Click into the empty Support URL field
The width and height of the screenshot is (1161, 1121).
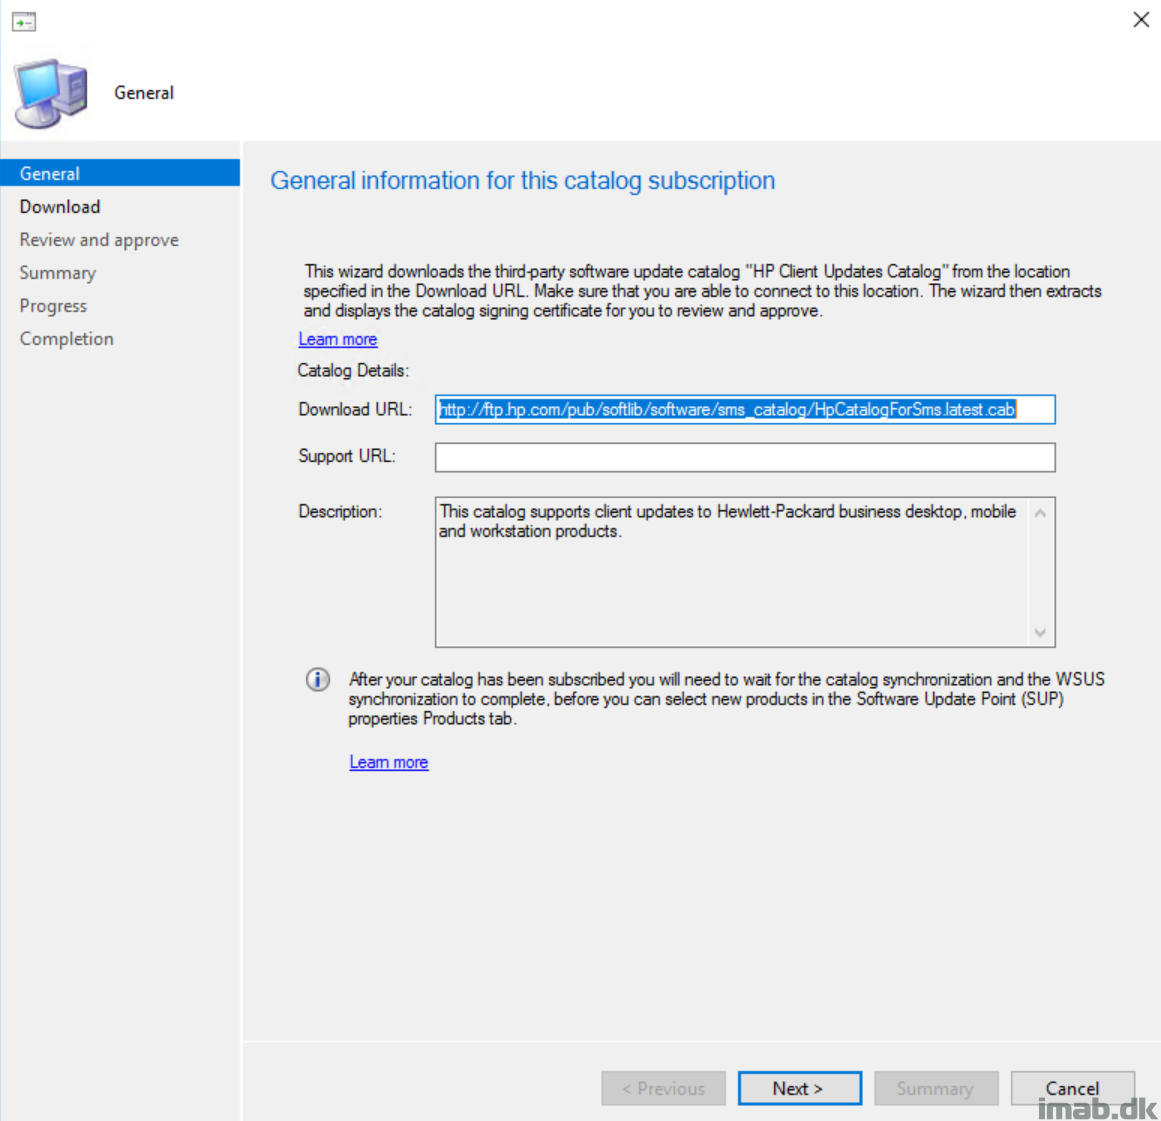click(745, 458)
